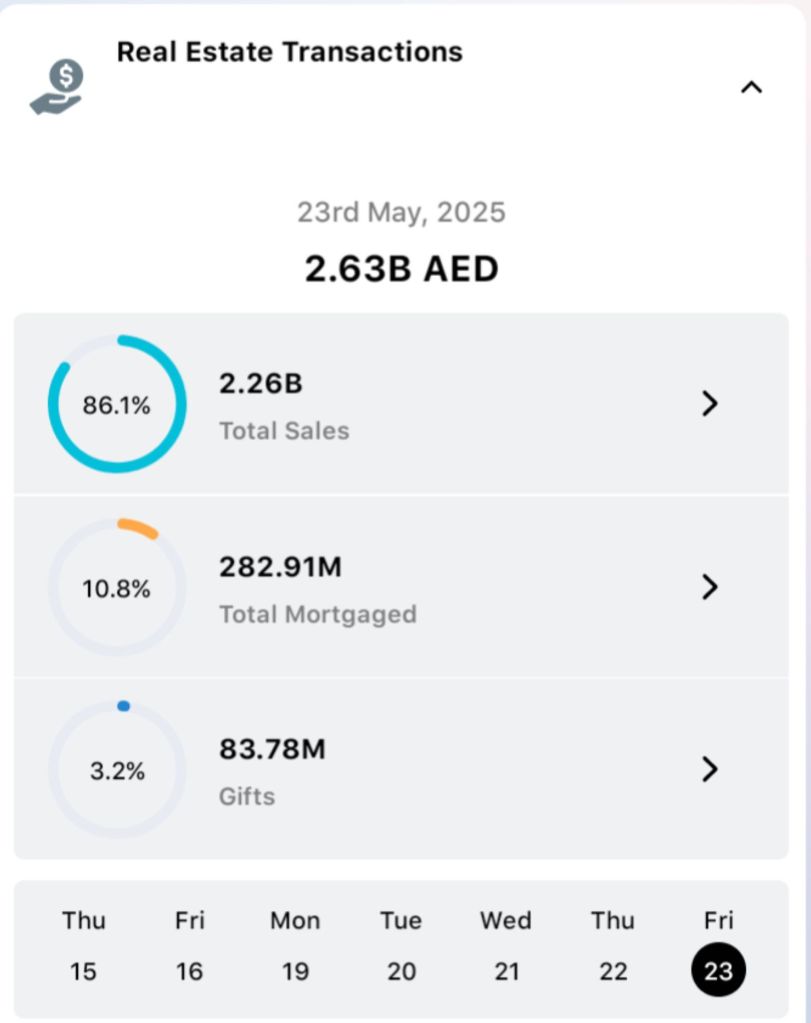Select Monday 19 in date strip
811x1023 pixels.
coord(295,946)
